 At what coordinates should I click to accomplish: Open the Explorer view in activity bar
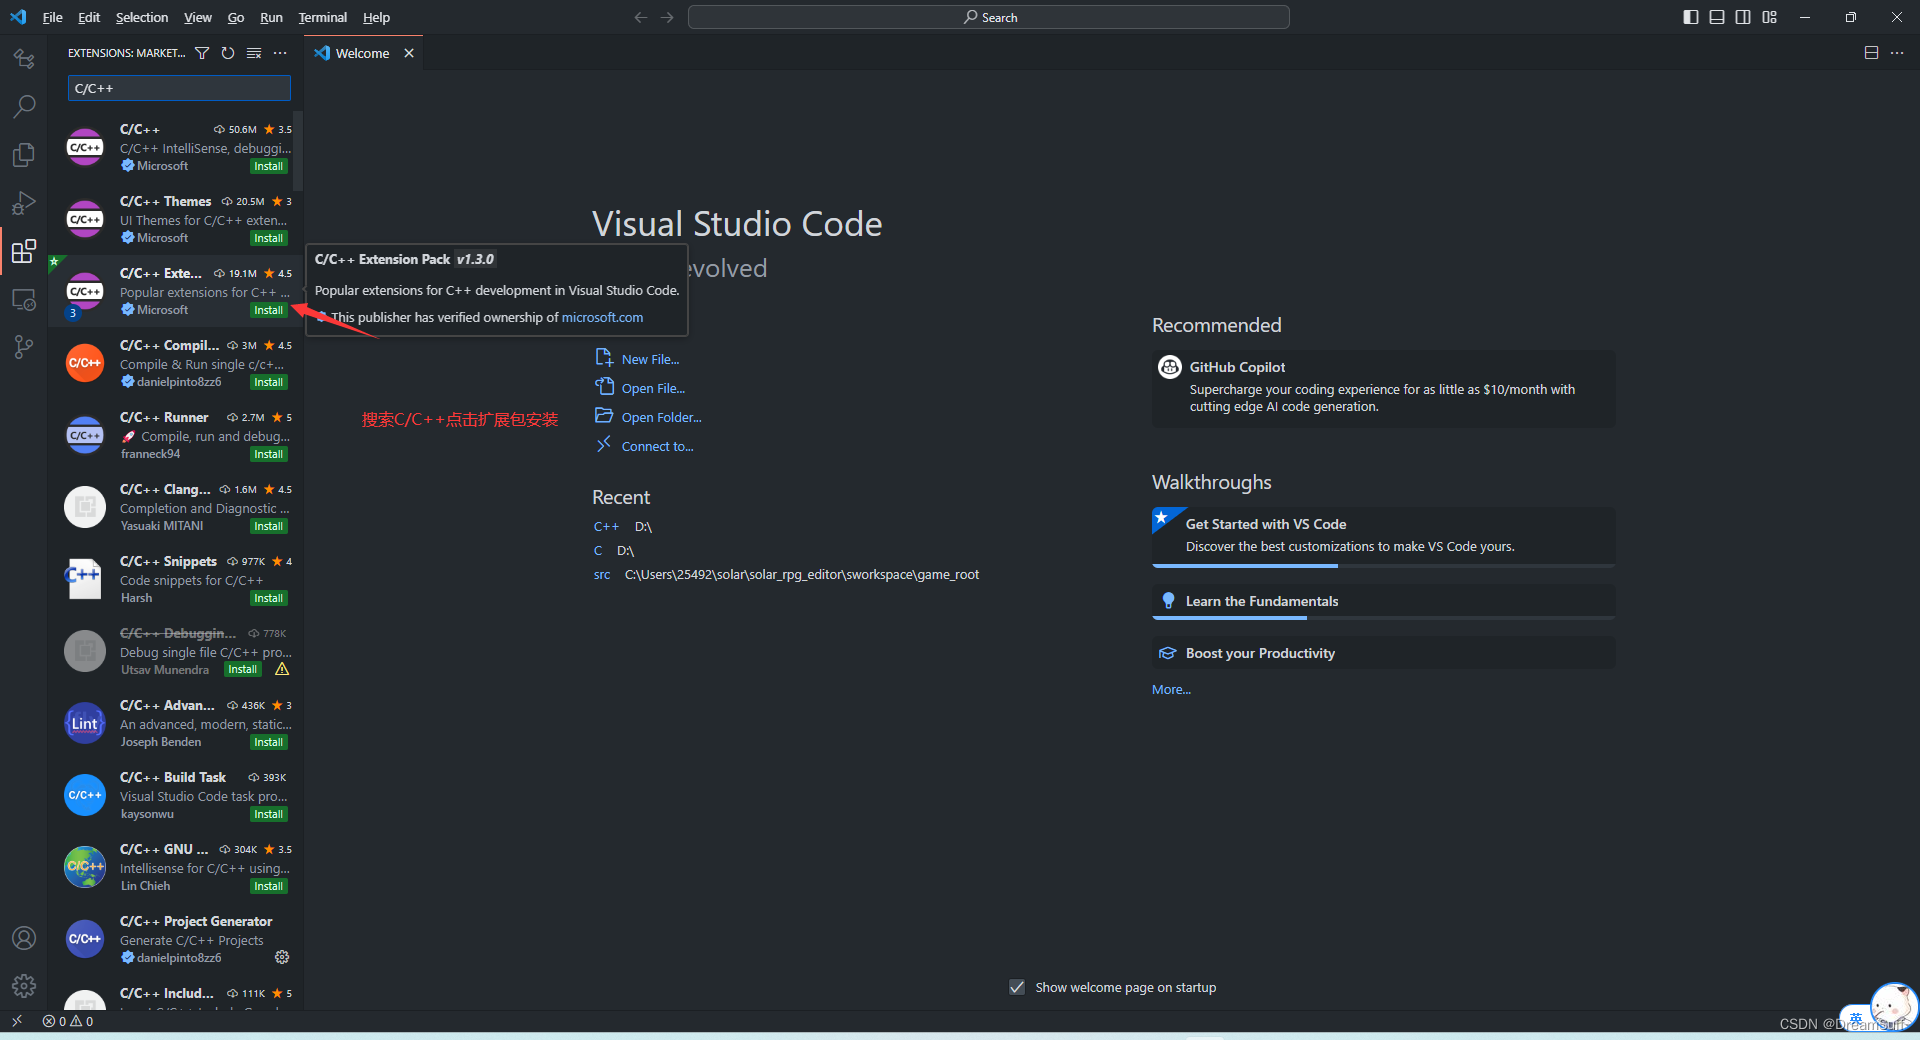(x=24, y=154)
